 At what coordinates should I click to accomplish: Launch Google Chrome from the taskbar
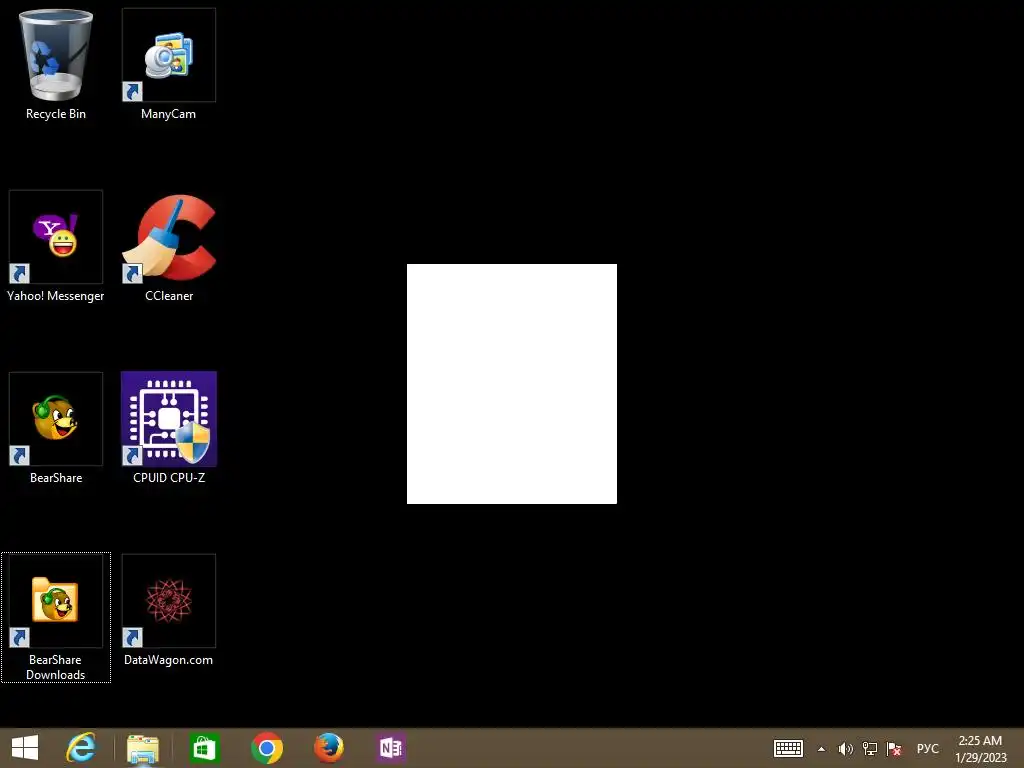point(266,748)
